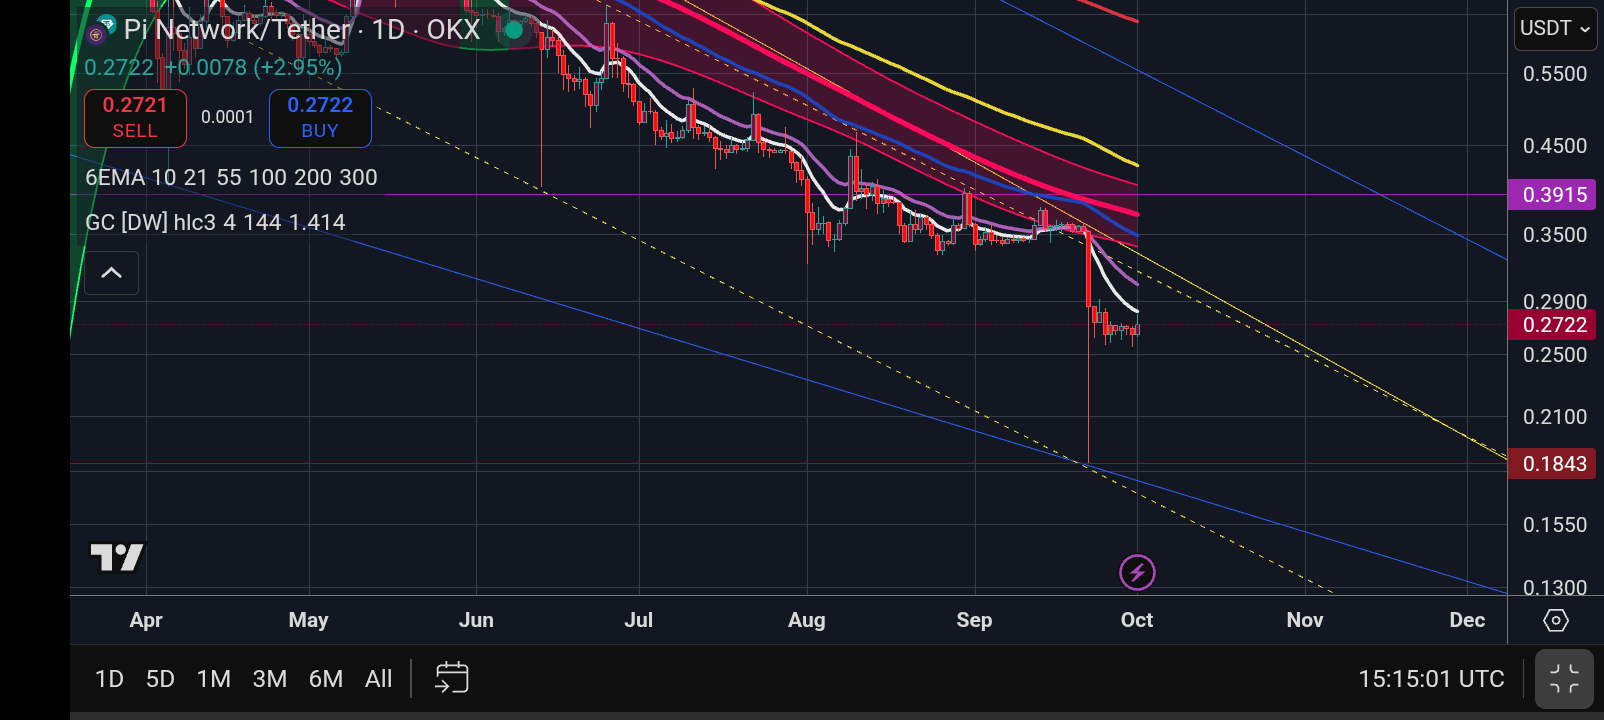Click the 0.1550 price axis value

pyautogui.click(x=1555, y=525)
